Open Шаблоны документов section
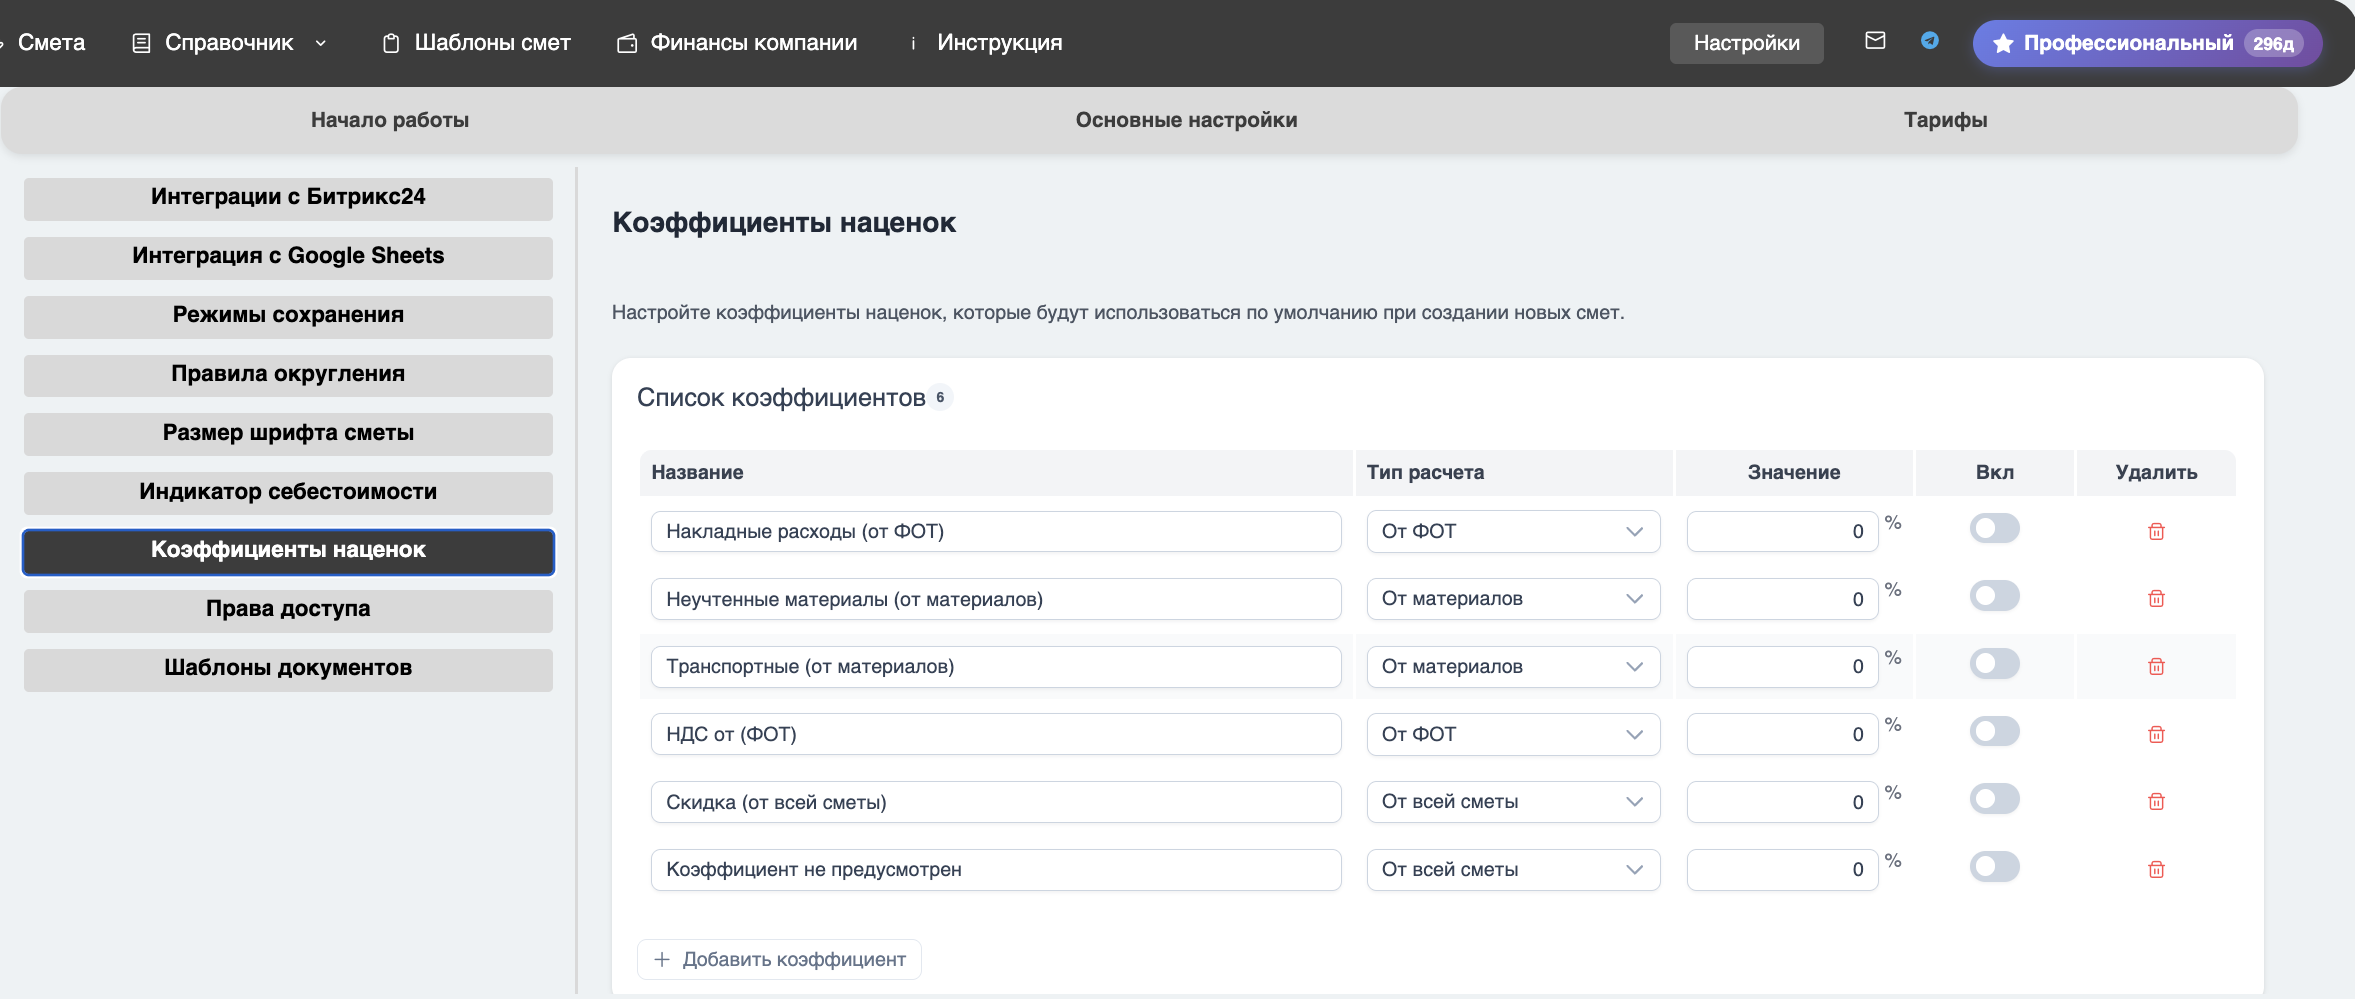Viewport: 2355px width, 999px height. 288,669
